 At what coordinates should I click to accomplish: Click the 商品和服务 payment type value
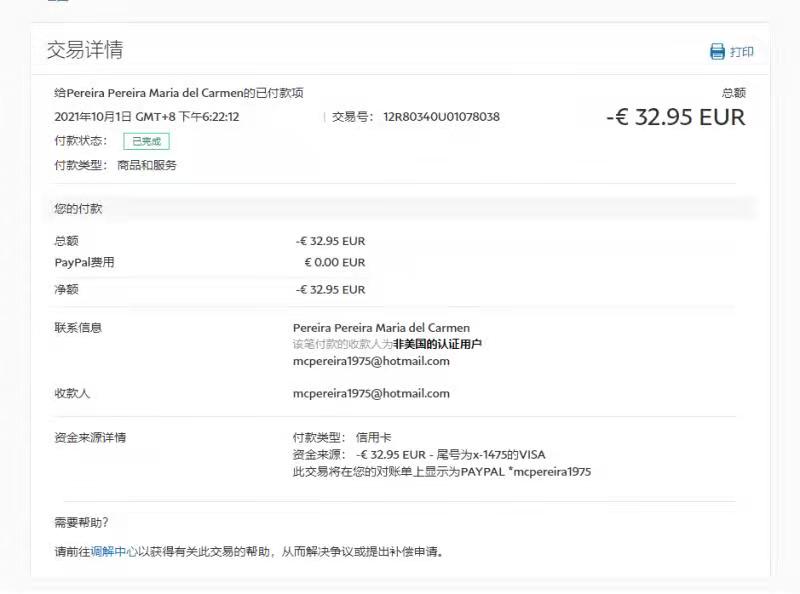147,165
